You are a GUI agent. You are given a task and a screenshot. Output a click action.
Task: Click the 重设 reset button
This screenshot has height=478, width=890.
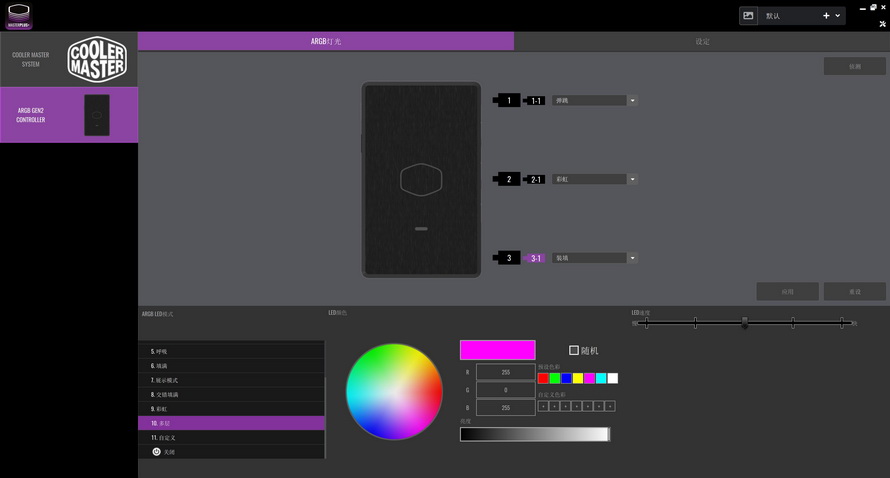(854, 292)
